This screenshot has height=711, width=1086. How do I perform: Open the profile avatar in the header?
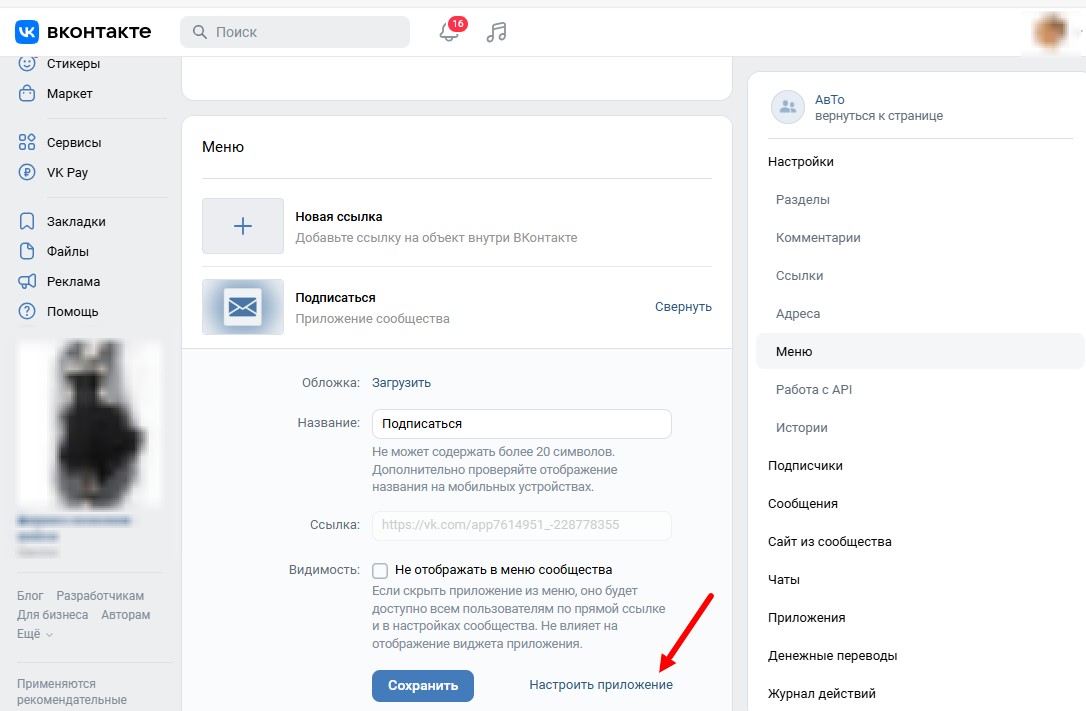pyautogui.click(x=1051, y=32)
